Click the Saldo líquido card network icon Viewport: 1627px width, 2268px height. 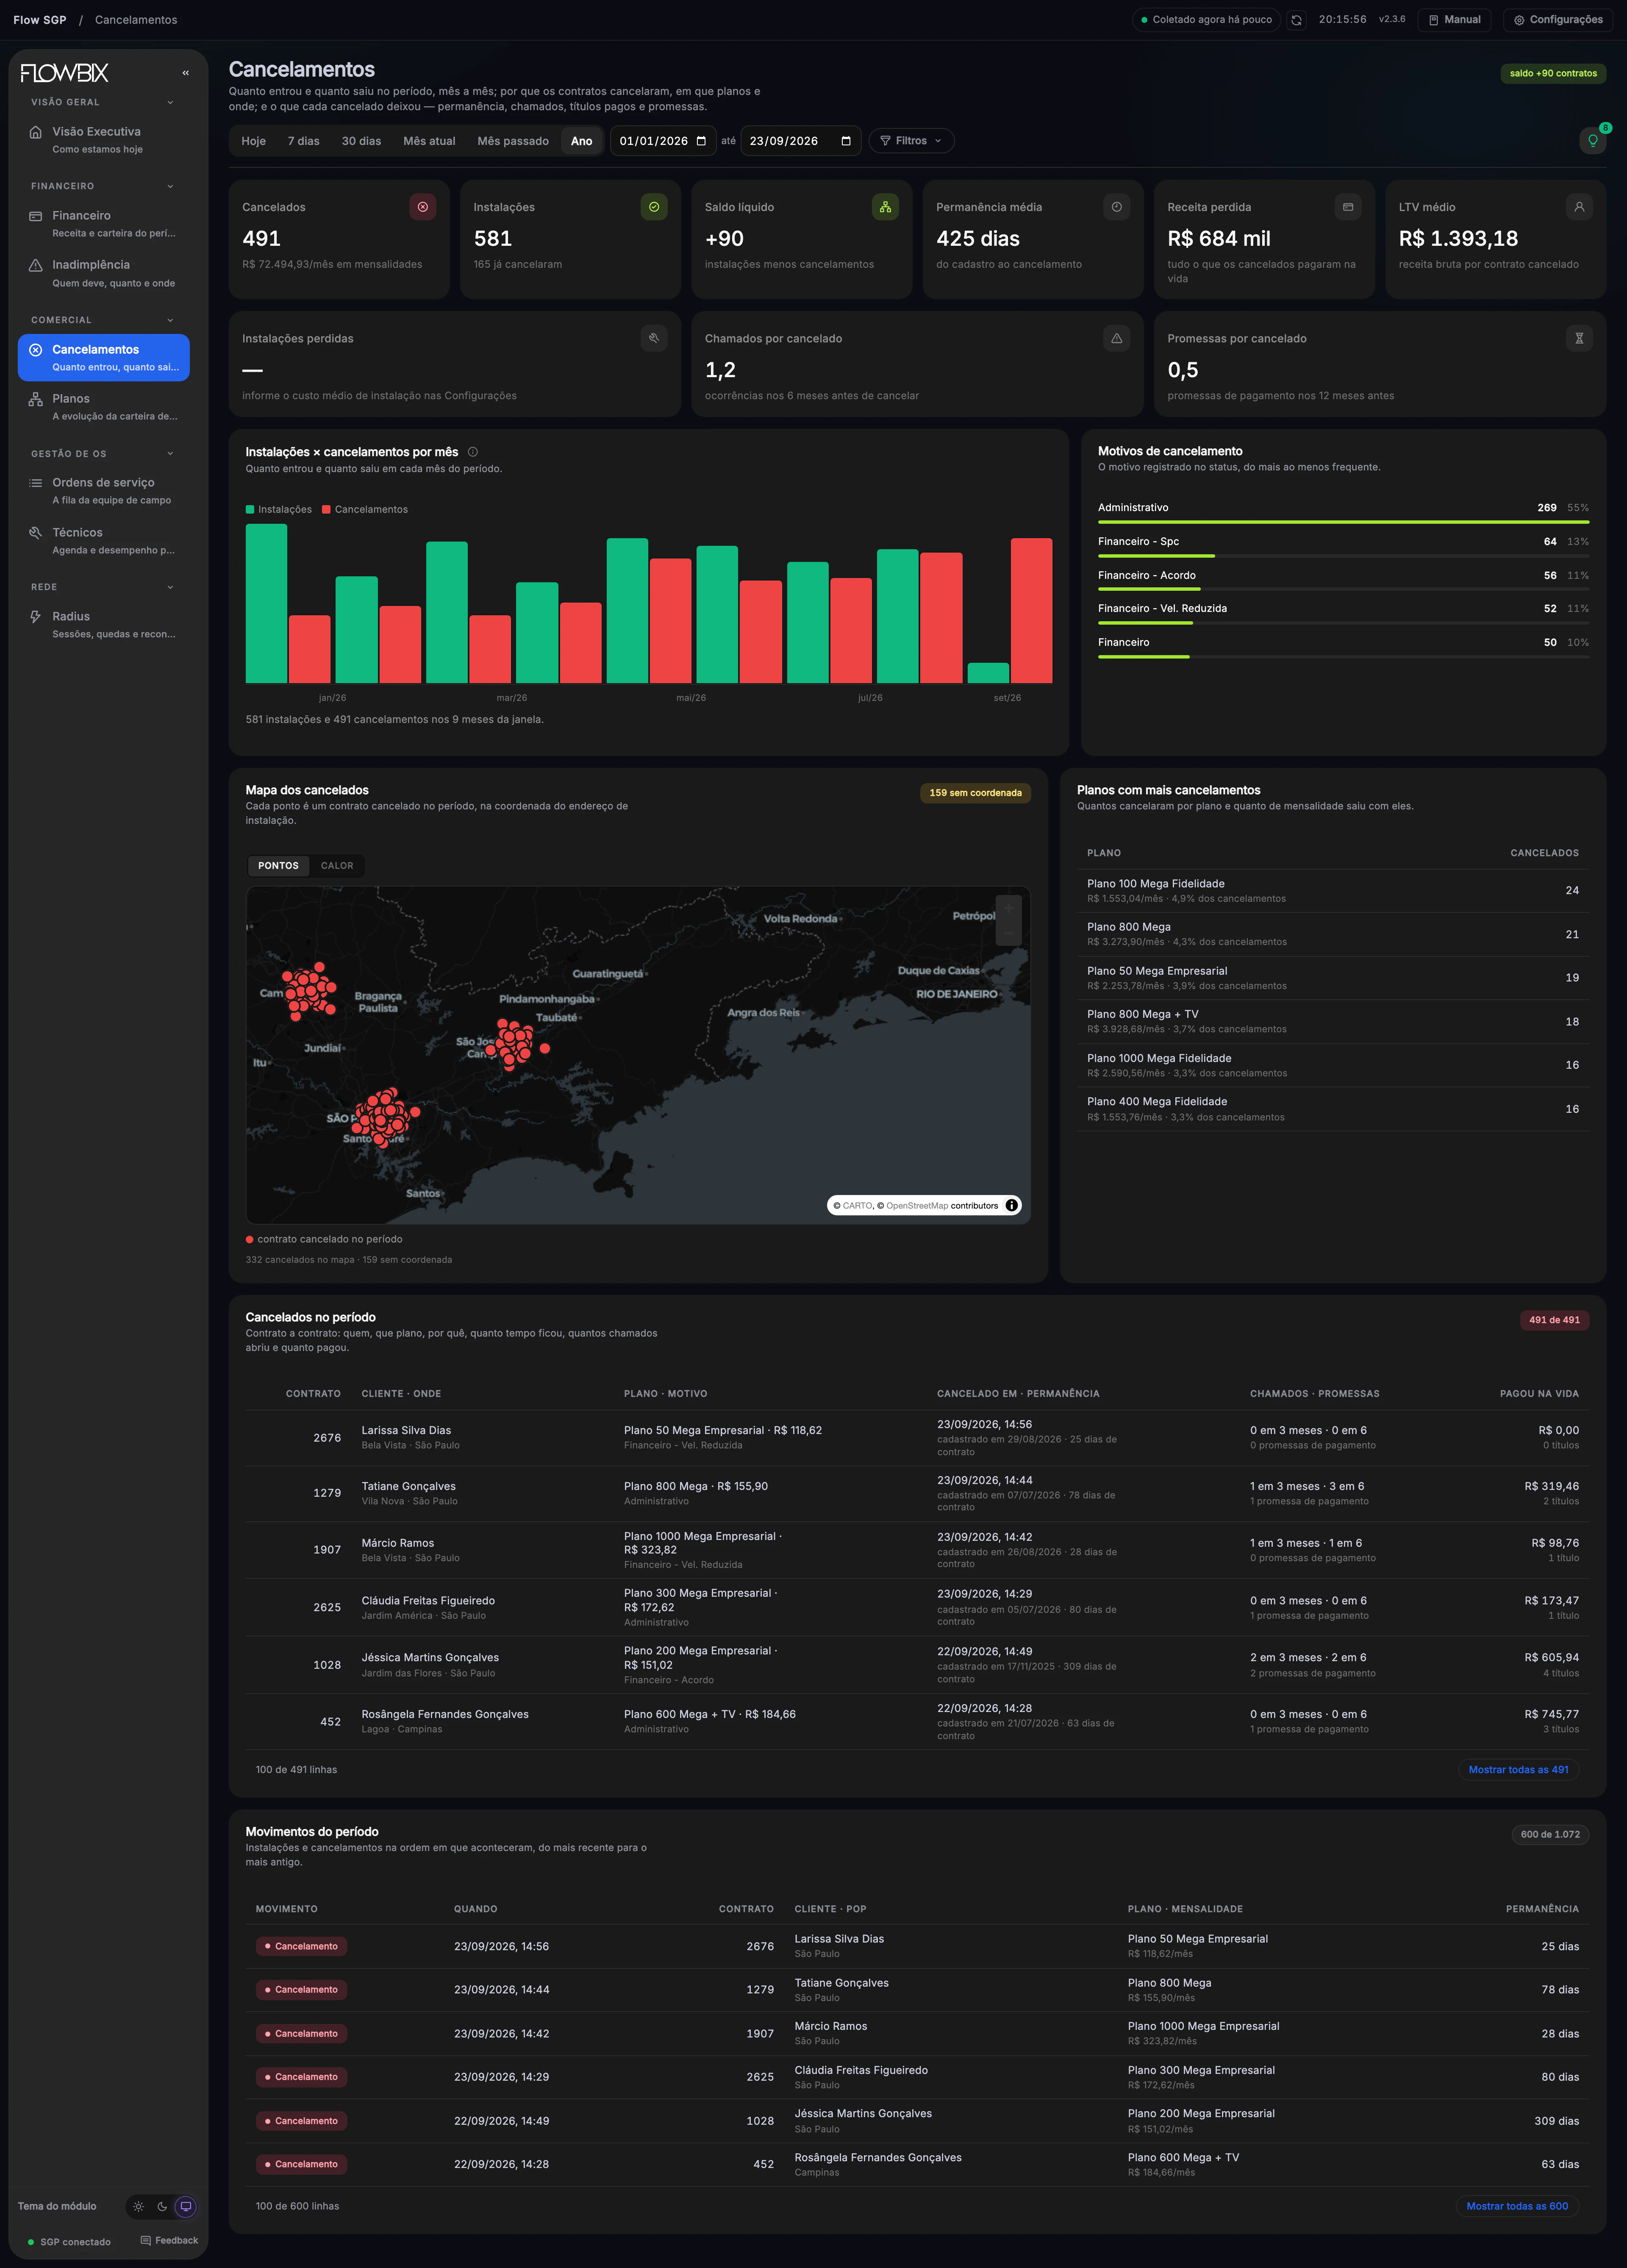(x=885, y=207)
